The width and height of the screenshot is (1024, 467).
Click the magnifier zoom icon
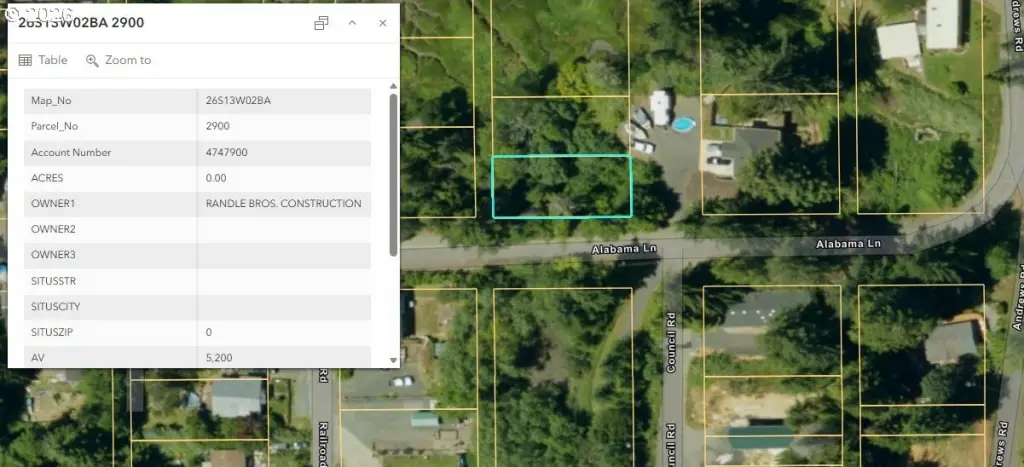[x=92, y=60]
